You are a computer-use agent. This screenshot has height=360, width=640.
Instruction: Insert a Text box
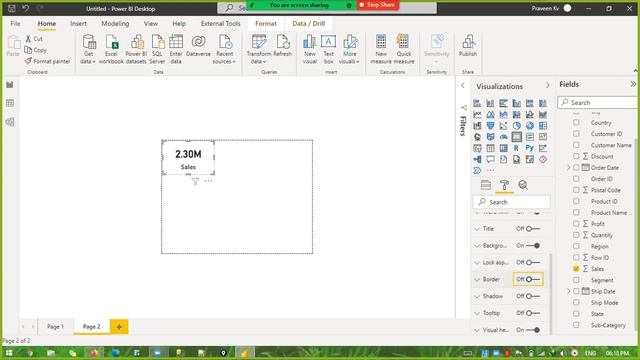tap(329, 49)
